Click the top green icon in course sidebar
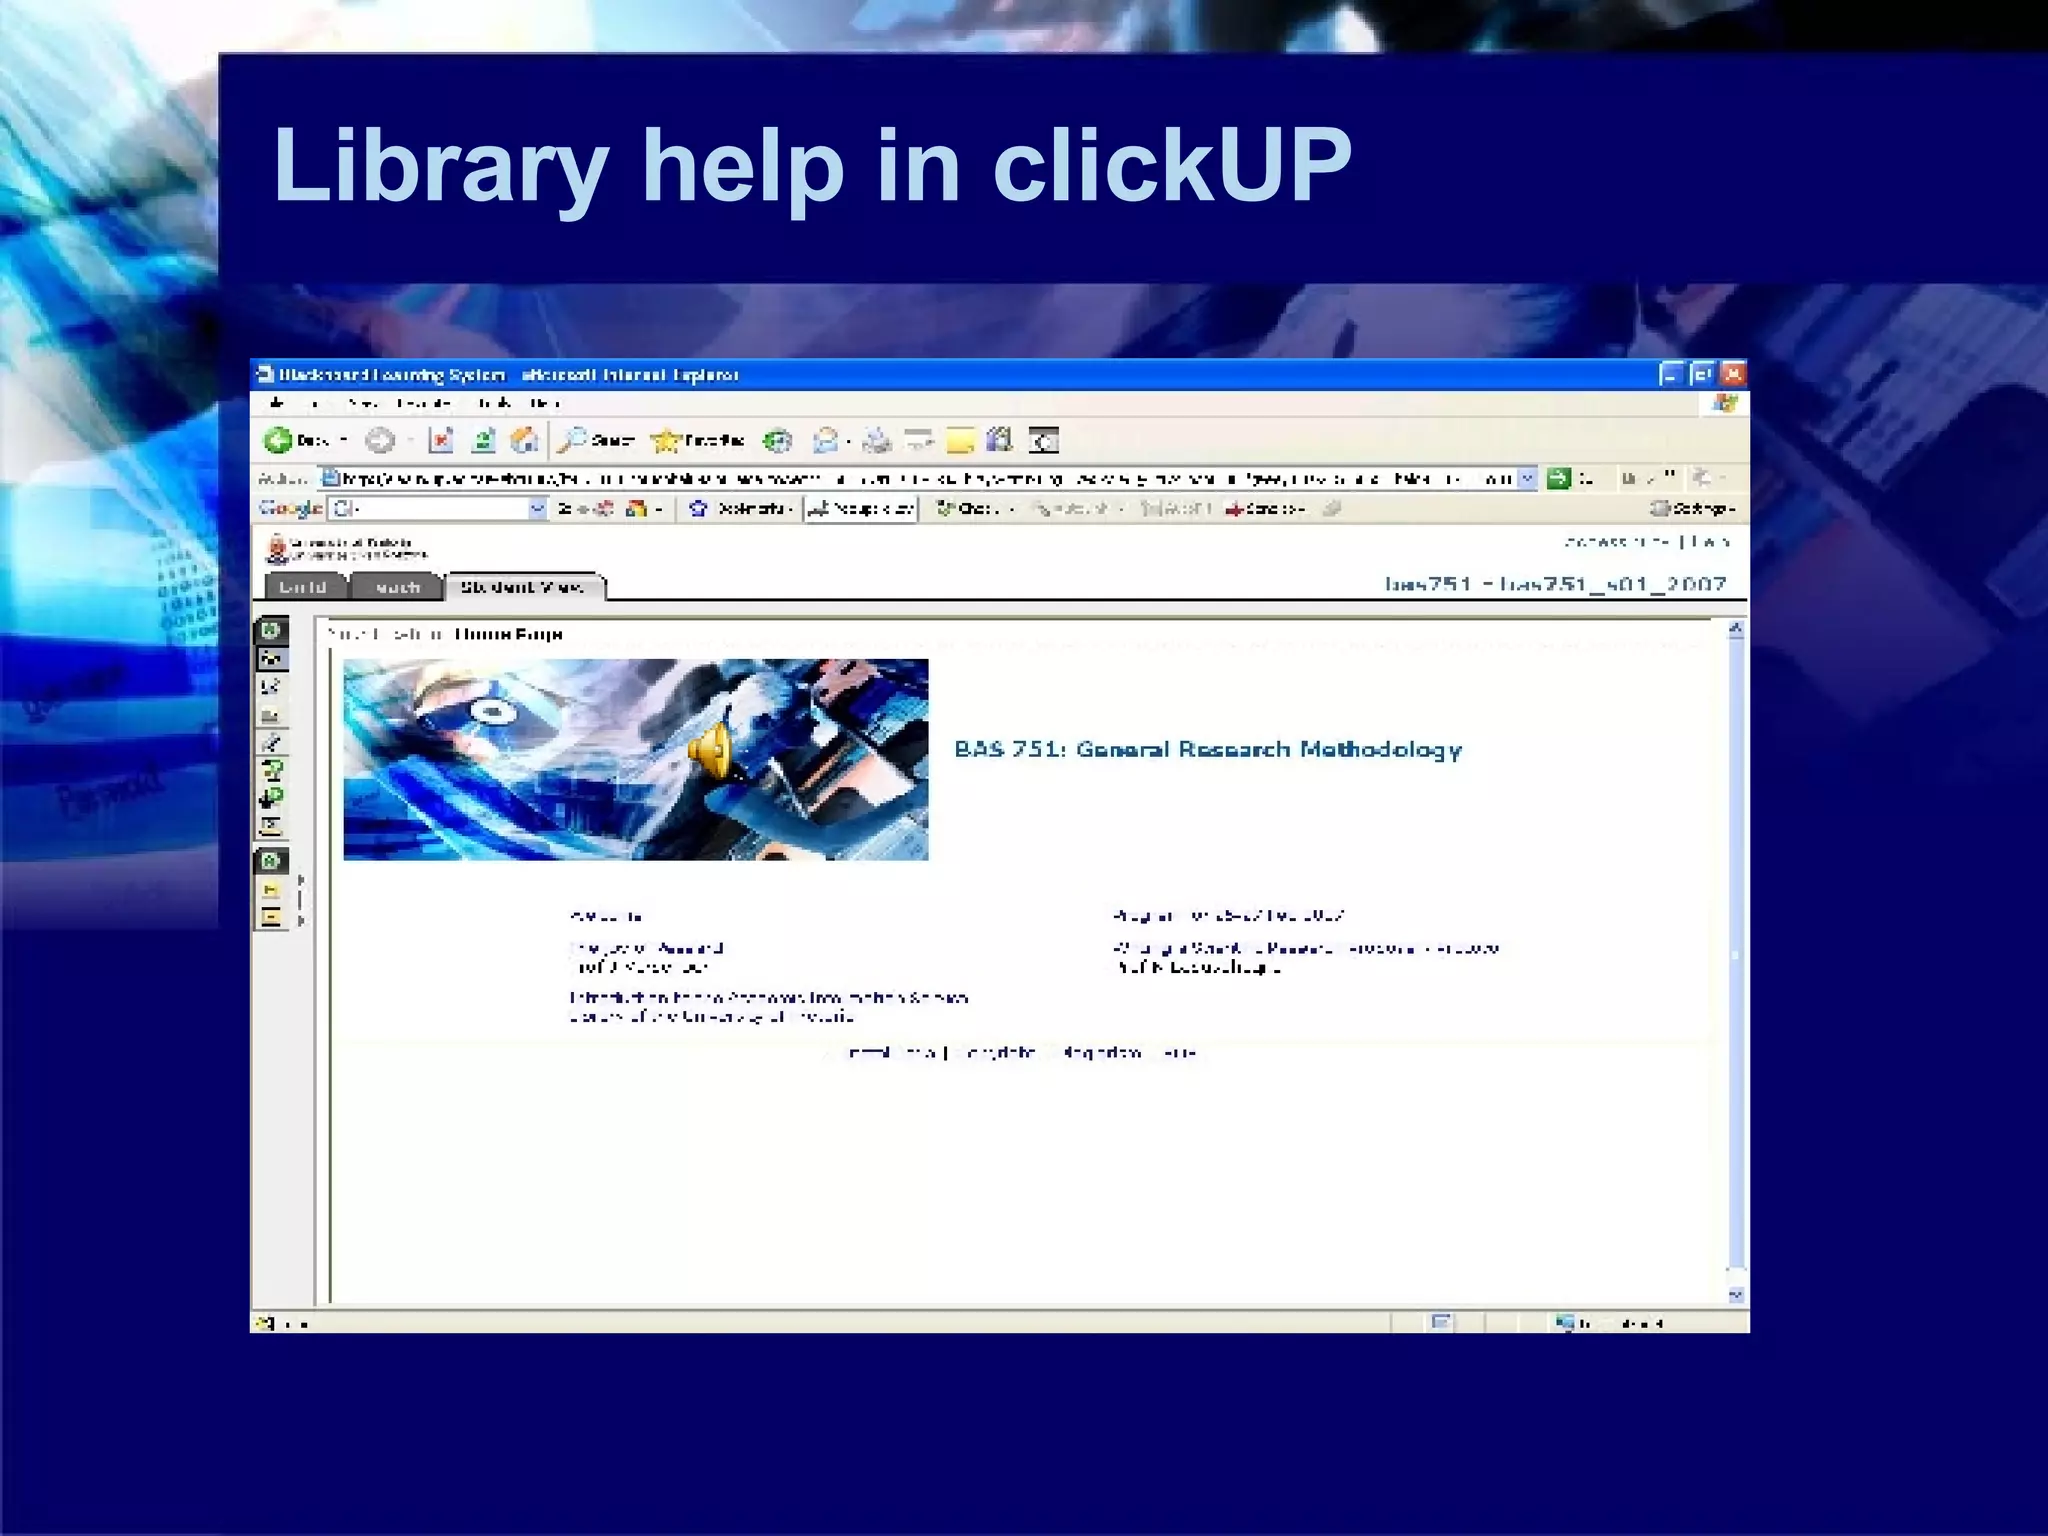 271,630
